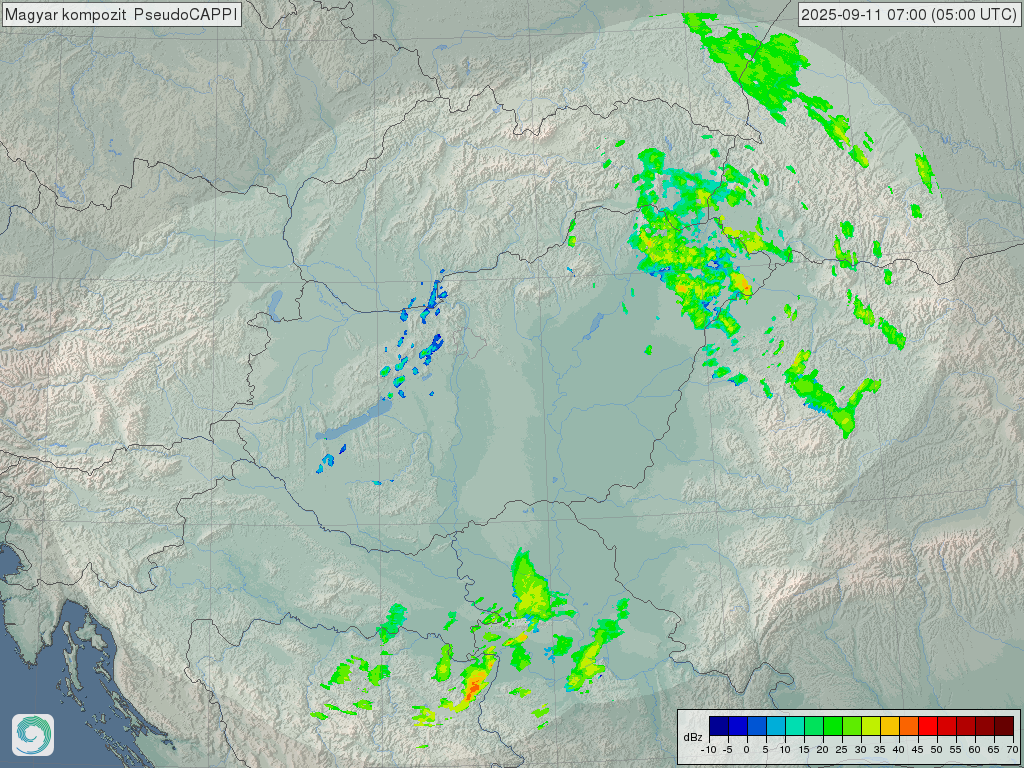
Task: Select the yellow-green 30 to 35 swatch
Action: pos(871,726)
